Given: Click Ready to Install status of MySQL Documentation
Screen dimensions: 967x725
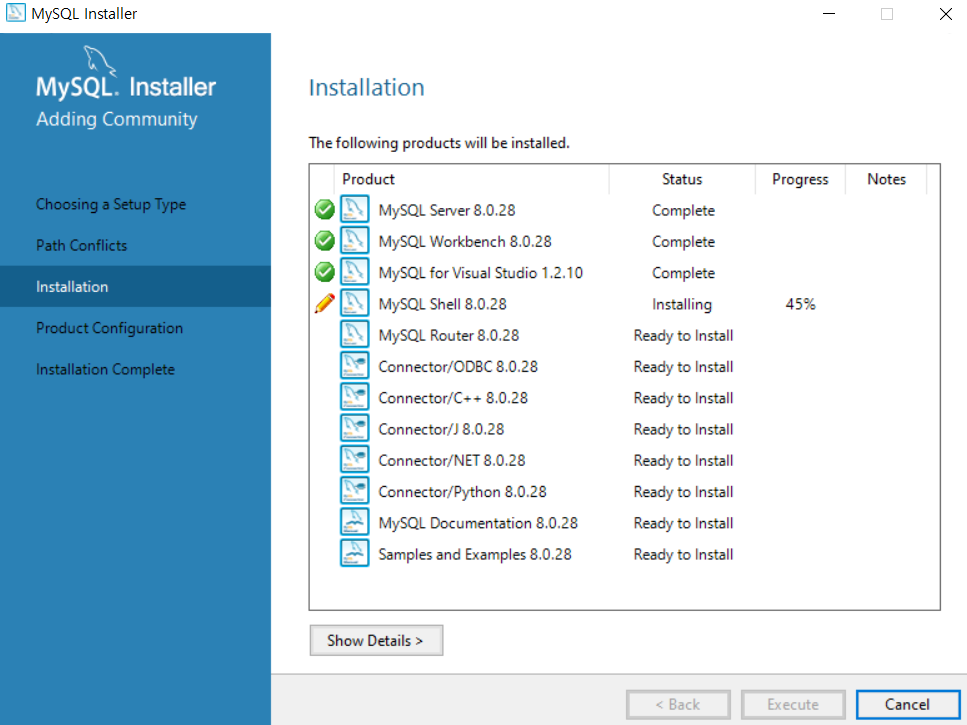Looking at the screenshot, I should [x=683, y=523].
